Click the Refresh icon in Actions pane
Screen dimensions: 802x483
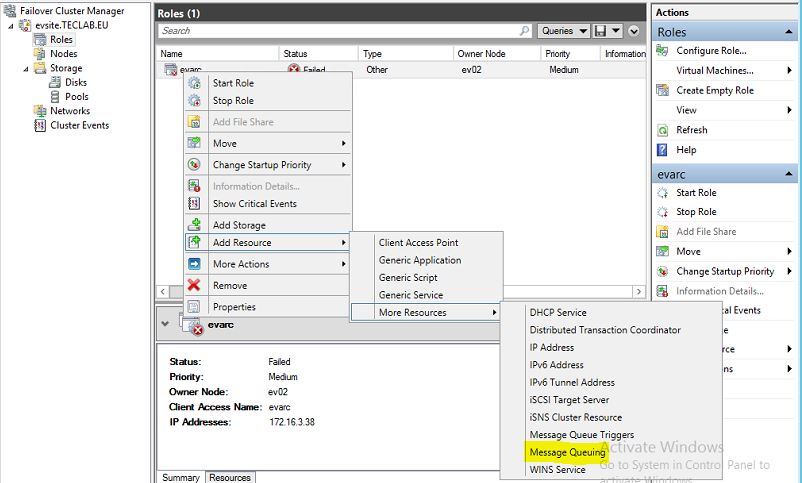click(x=664, y=130)
